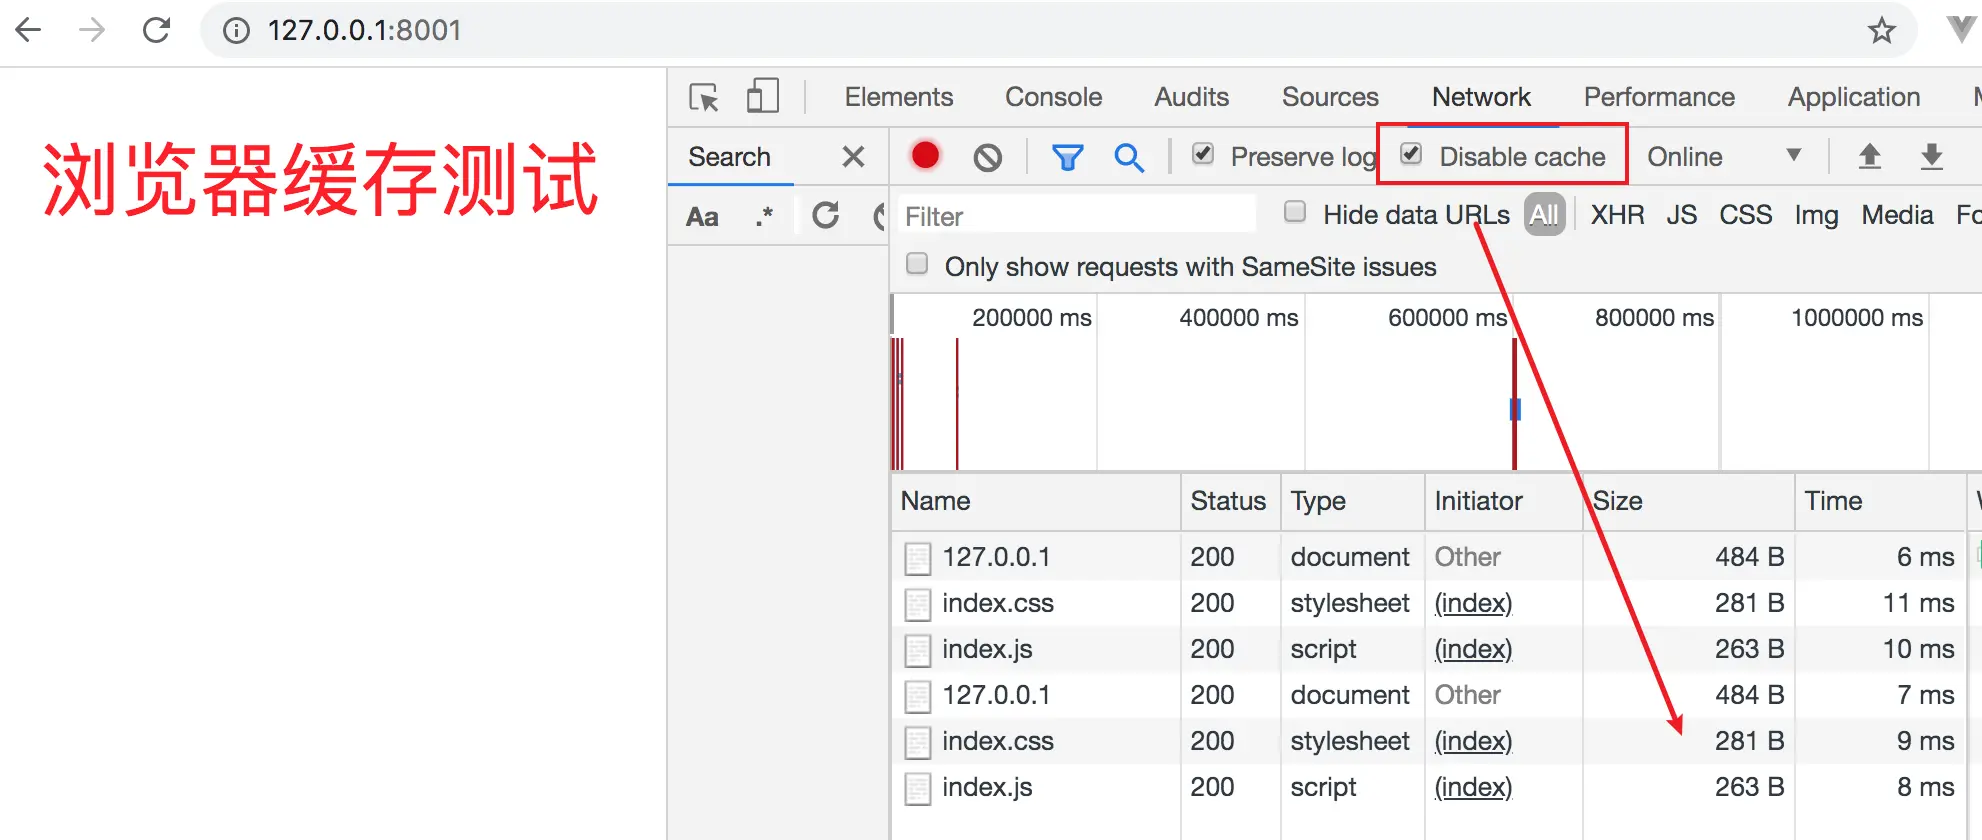Image resolution: width=1982 pixels, height=840 pixels.
Task: Open (index) initiator of first index.js
Action: click(x=1473, y=650)
